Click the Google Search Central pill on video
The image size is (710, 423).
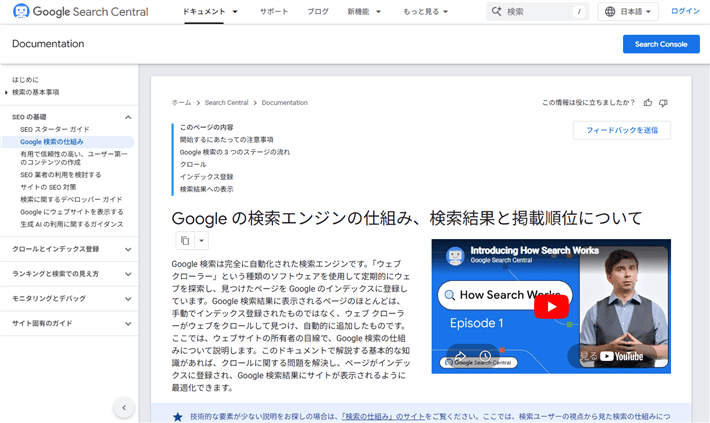(x=479, y=362)
